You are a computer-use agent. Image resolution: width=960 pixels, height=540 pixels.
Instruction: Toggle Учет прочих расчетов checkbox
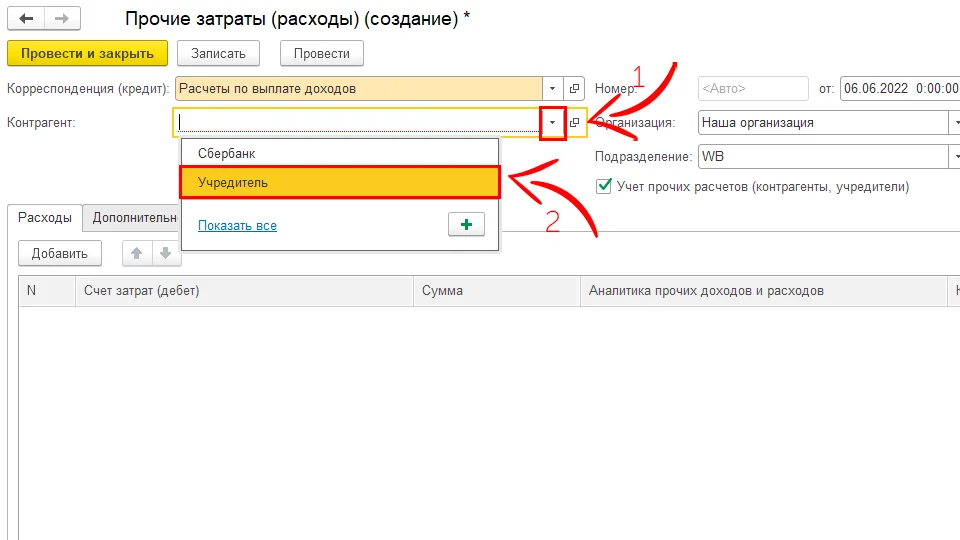point(603,186)
